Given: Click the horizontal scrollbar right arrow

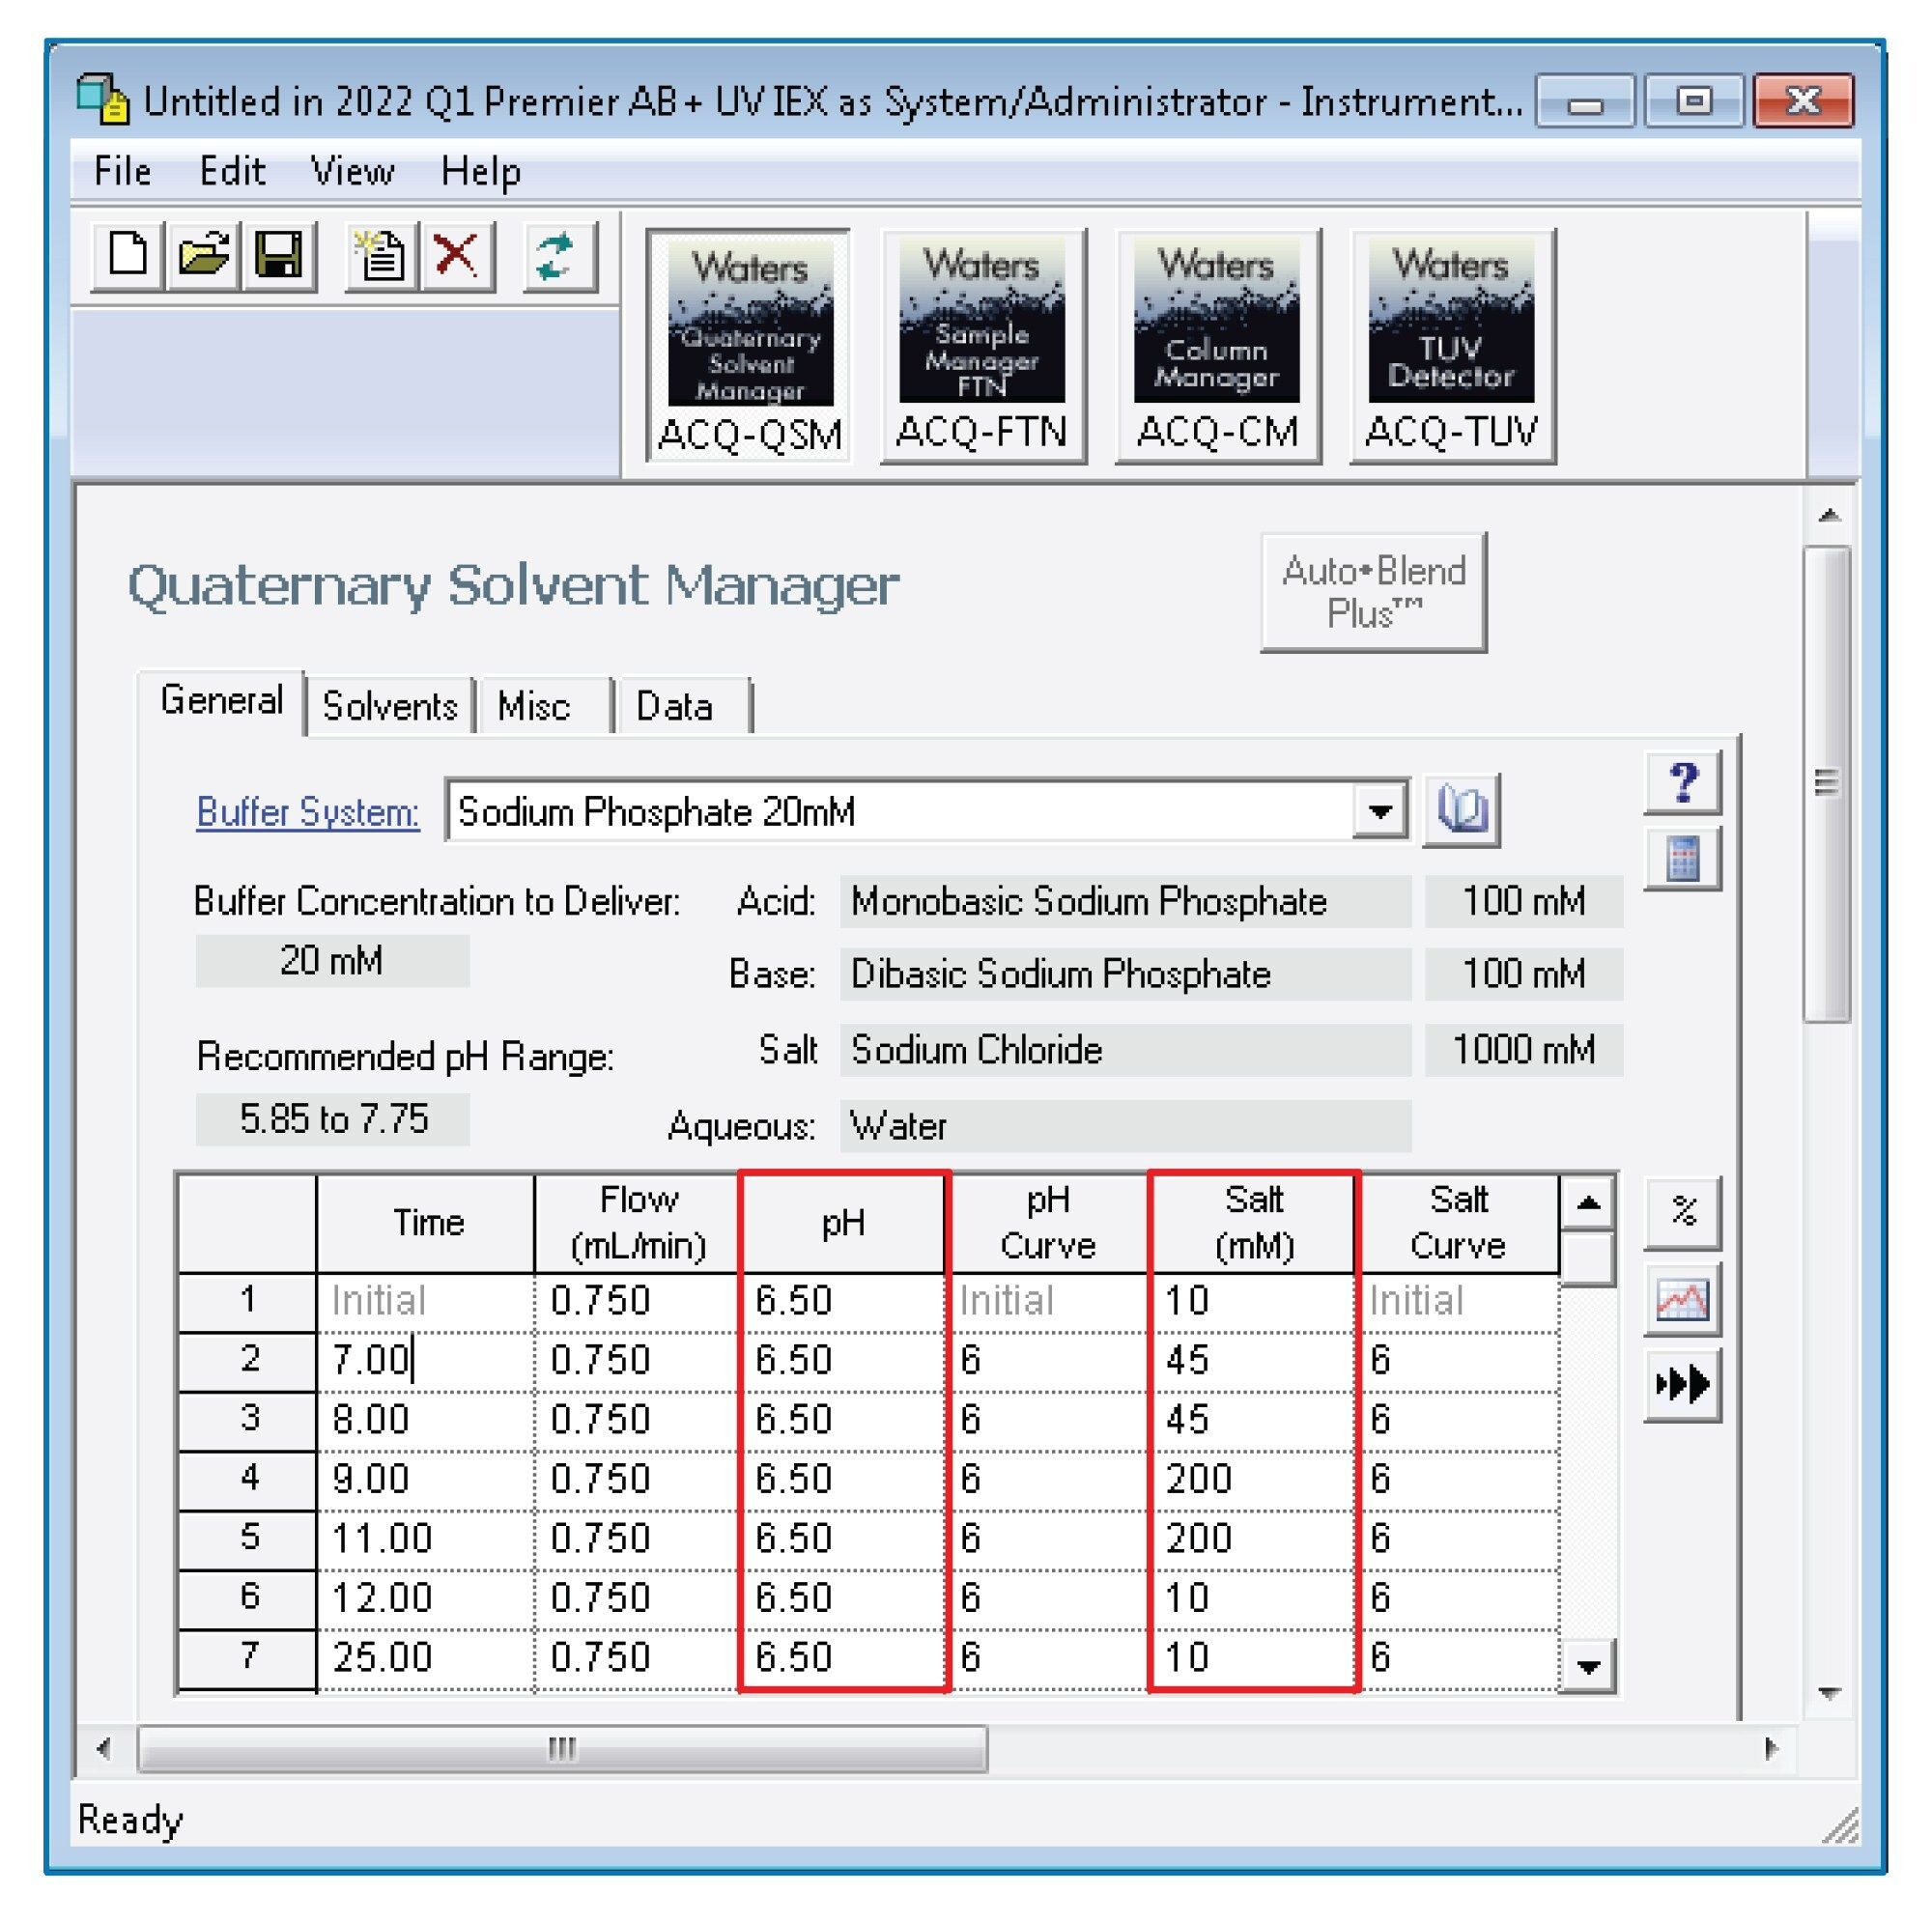Looking at the screenshot, I should [1771, 1749].
